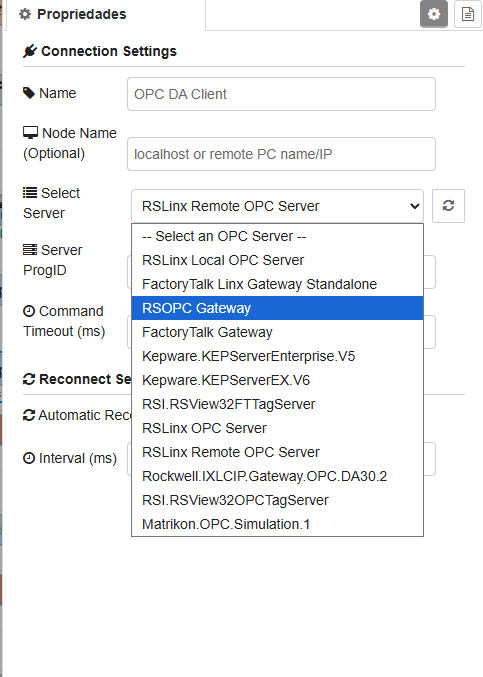This screenshot has width=483, height=677.
Task: Click the Command Timeout (ms) label
Action: click(x=64, y=321)
